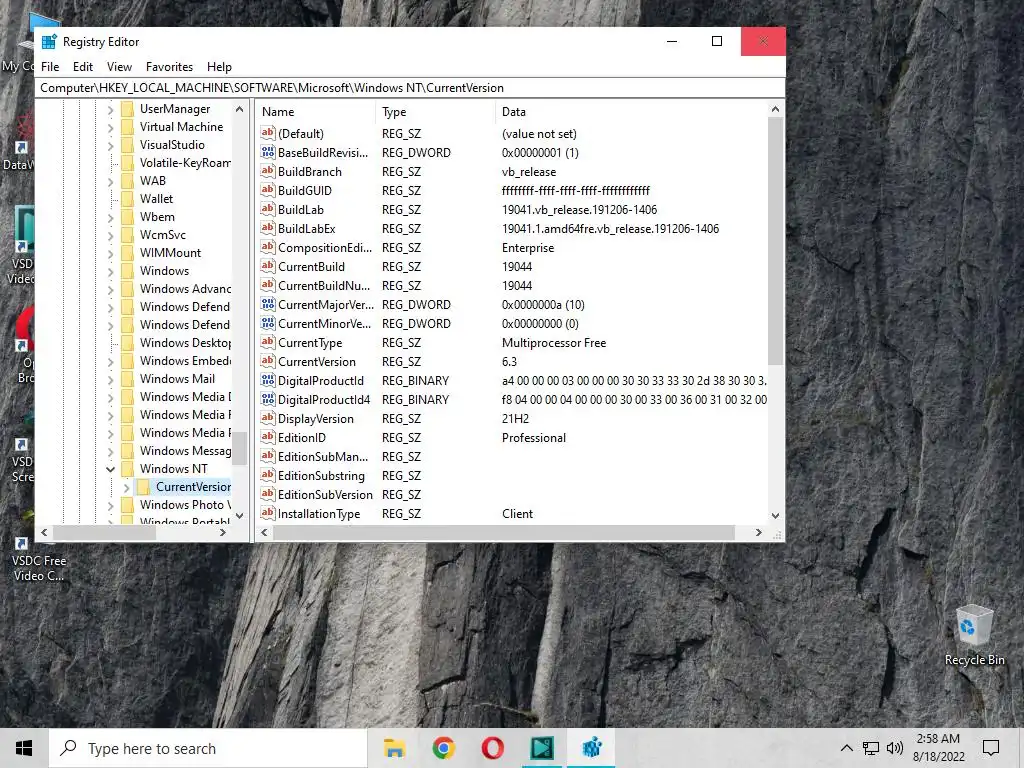This screenshot has width=1024, height=768.
Task: Collapse the Windows NT tree node
Action: click(110, 469)
